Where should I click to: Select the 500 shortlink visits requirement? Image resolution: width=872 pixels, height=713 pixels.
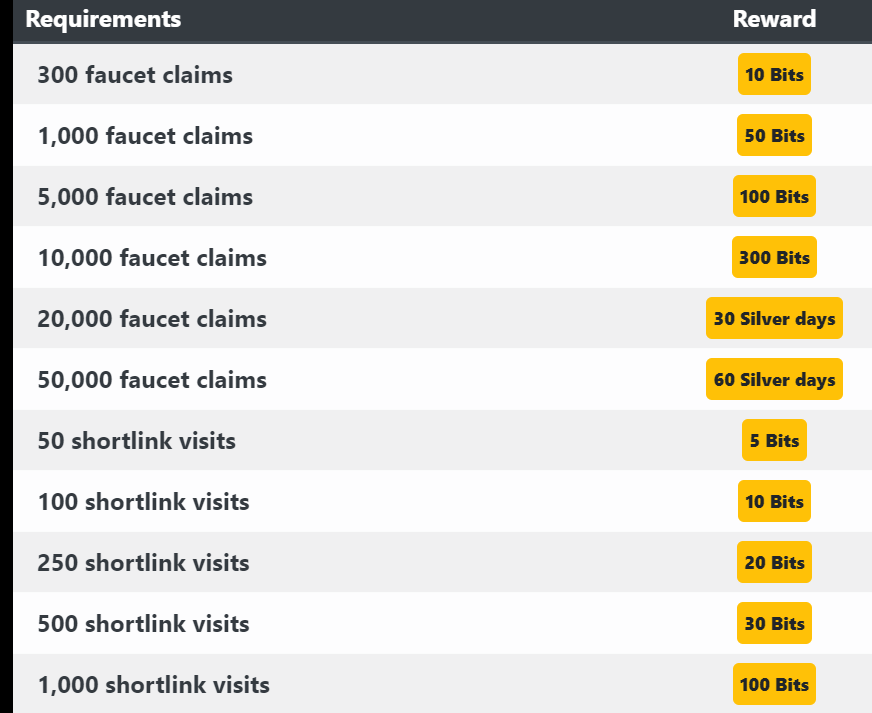click(143, 623)
